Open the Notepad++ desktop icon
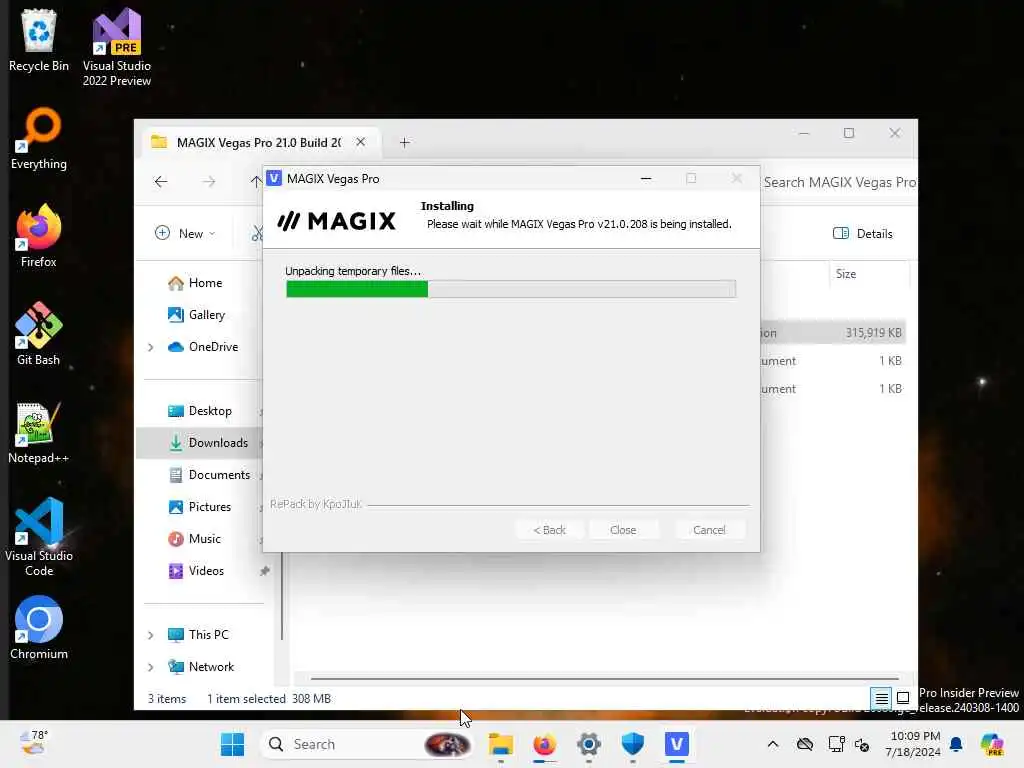Viewport: 1024px width, 768px height. (x=39, y=432)
